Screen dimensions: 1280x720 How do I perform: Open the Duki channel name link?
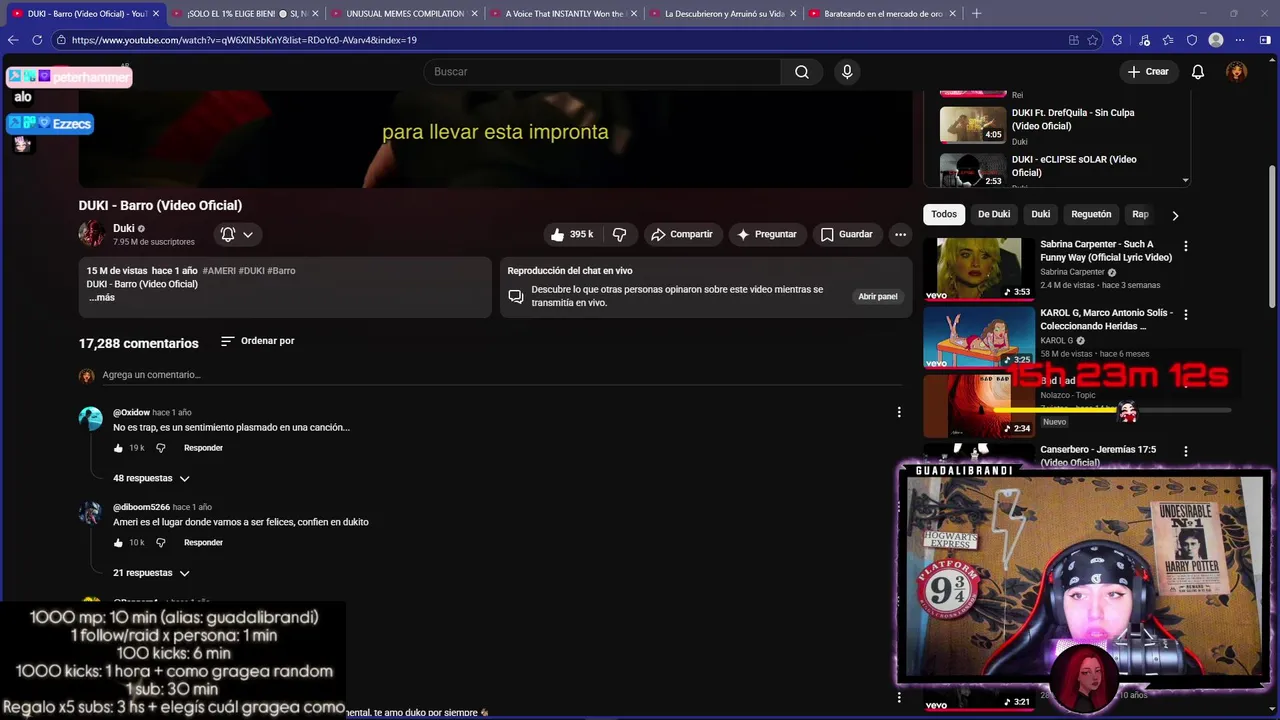click(123, 228)
